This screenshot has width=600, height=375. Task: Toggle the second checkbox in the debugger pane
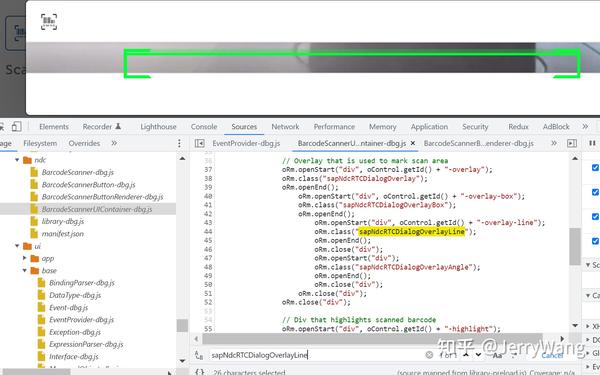(x=595, y=192)
